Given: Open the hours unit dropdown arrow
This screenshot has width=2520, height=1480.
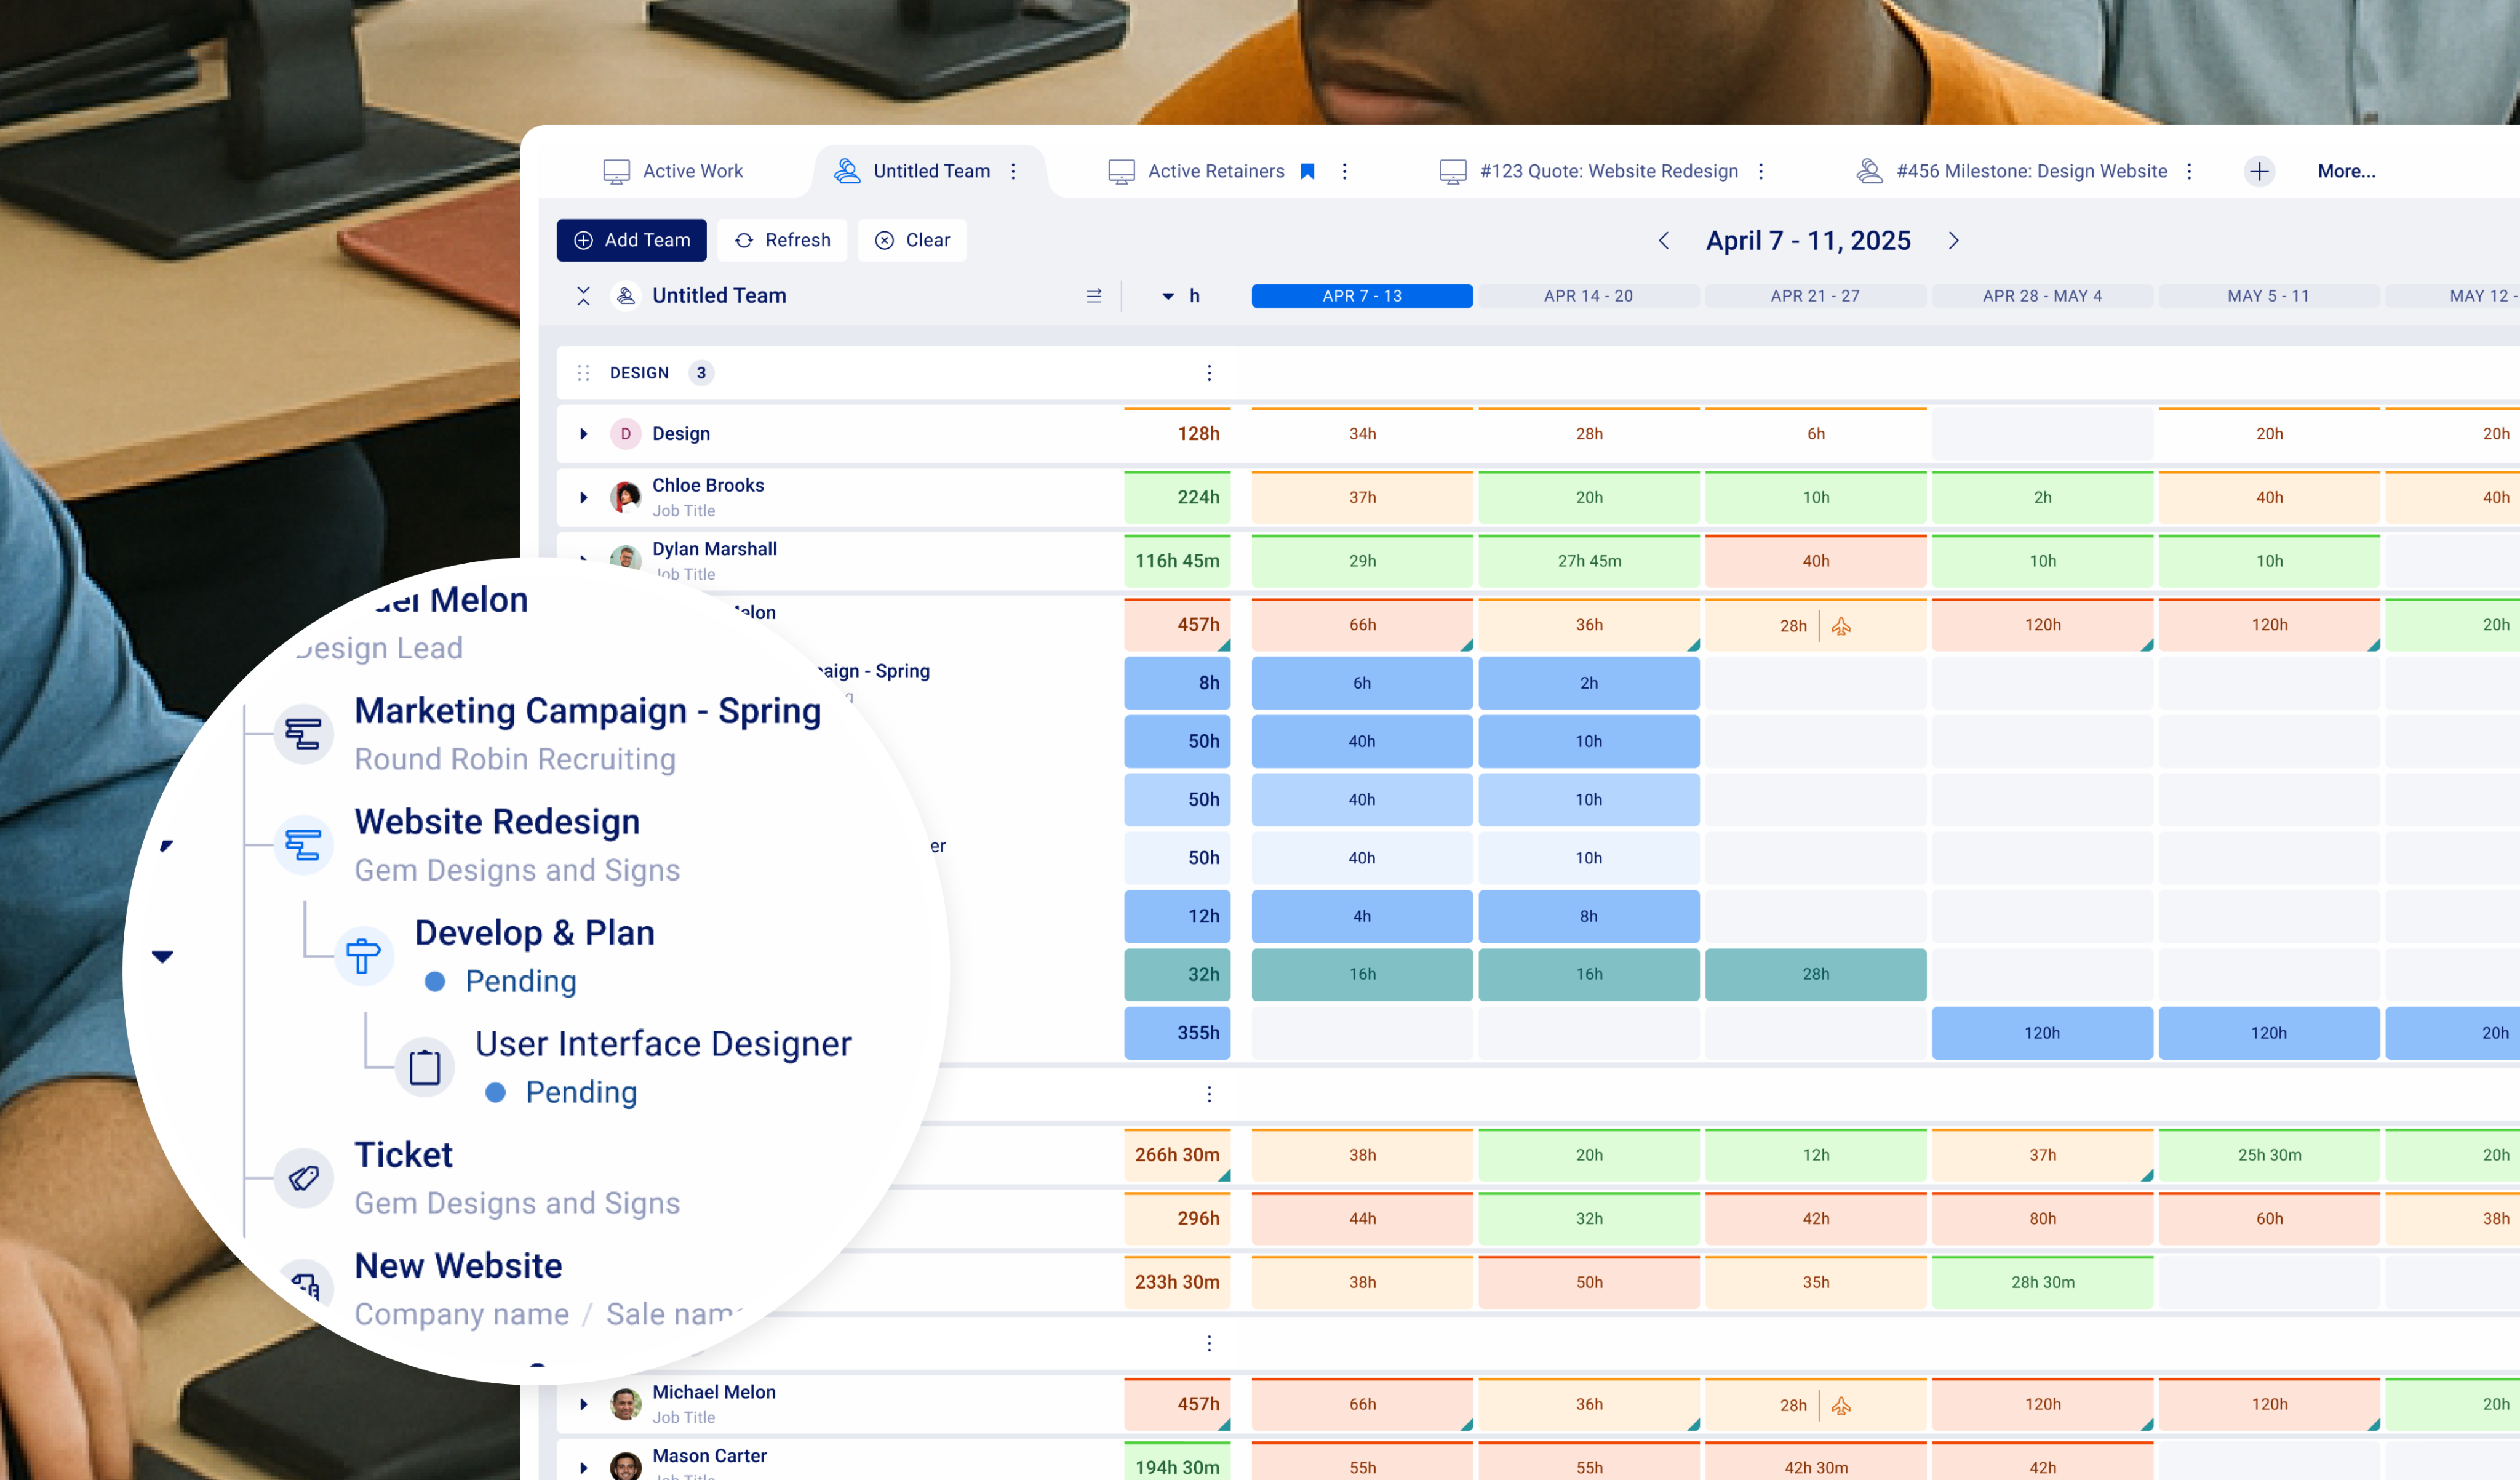Looking at the screenshot, I should pos(1167,296).
